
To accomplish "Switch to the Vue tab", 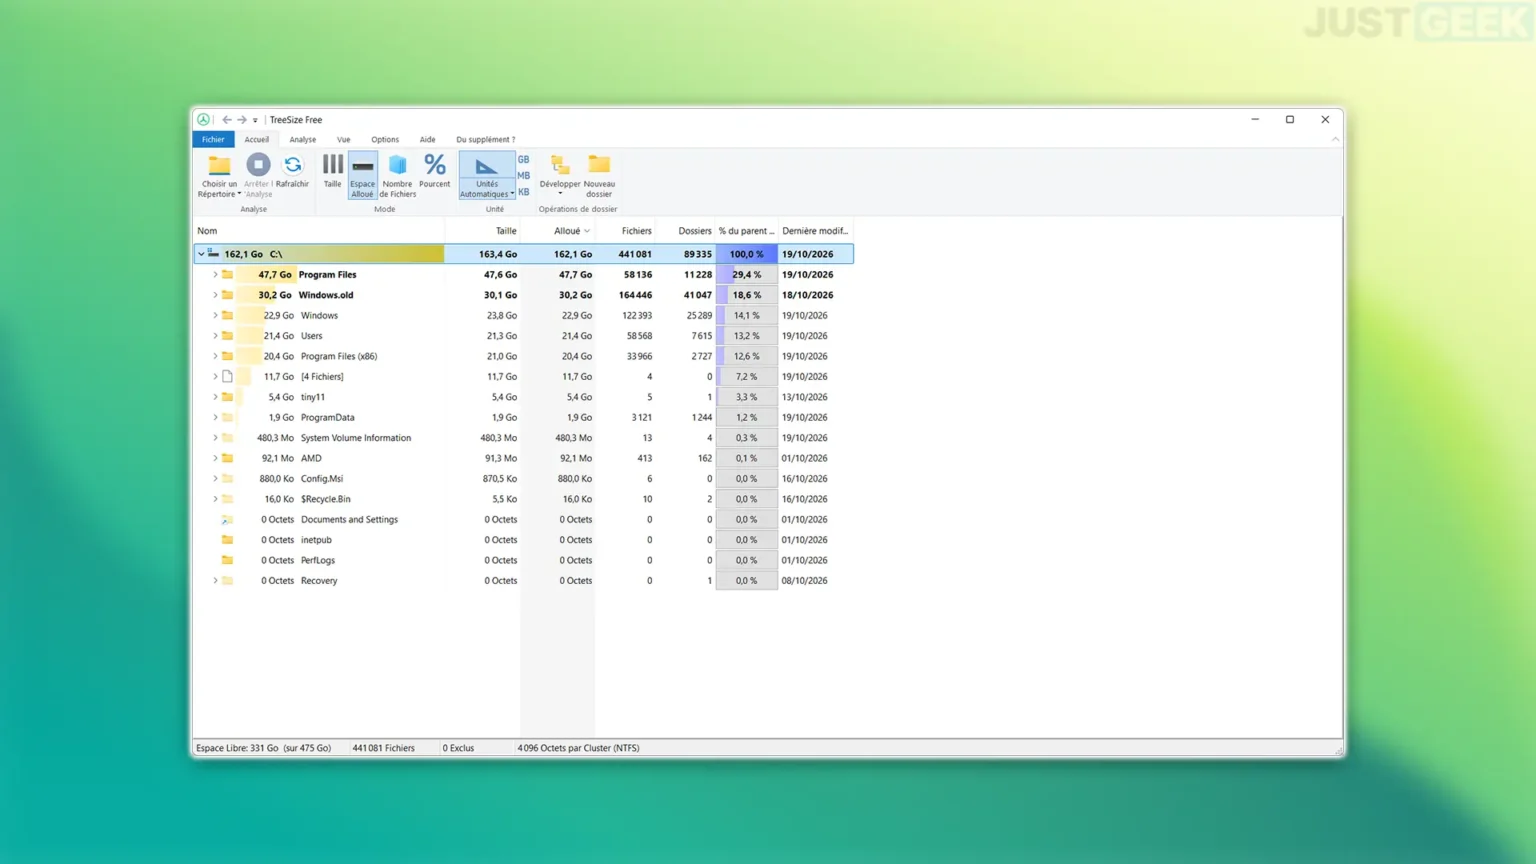I will [x=344, y=140].
